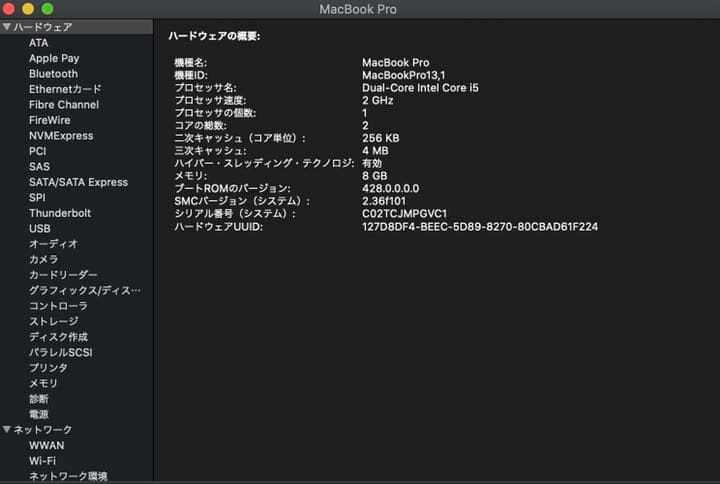Select 診断 in the sidebar
Image resolution: width=720 pixels, height=484 pixels.
pyautogui.click(x=39, y=399)
